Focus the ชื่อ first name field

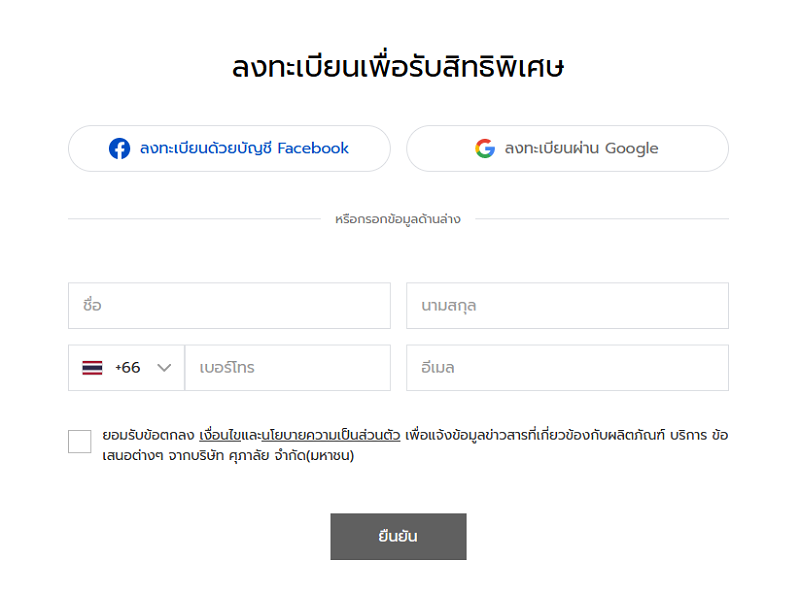coord(229,306)
